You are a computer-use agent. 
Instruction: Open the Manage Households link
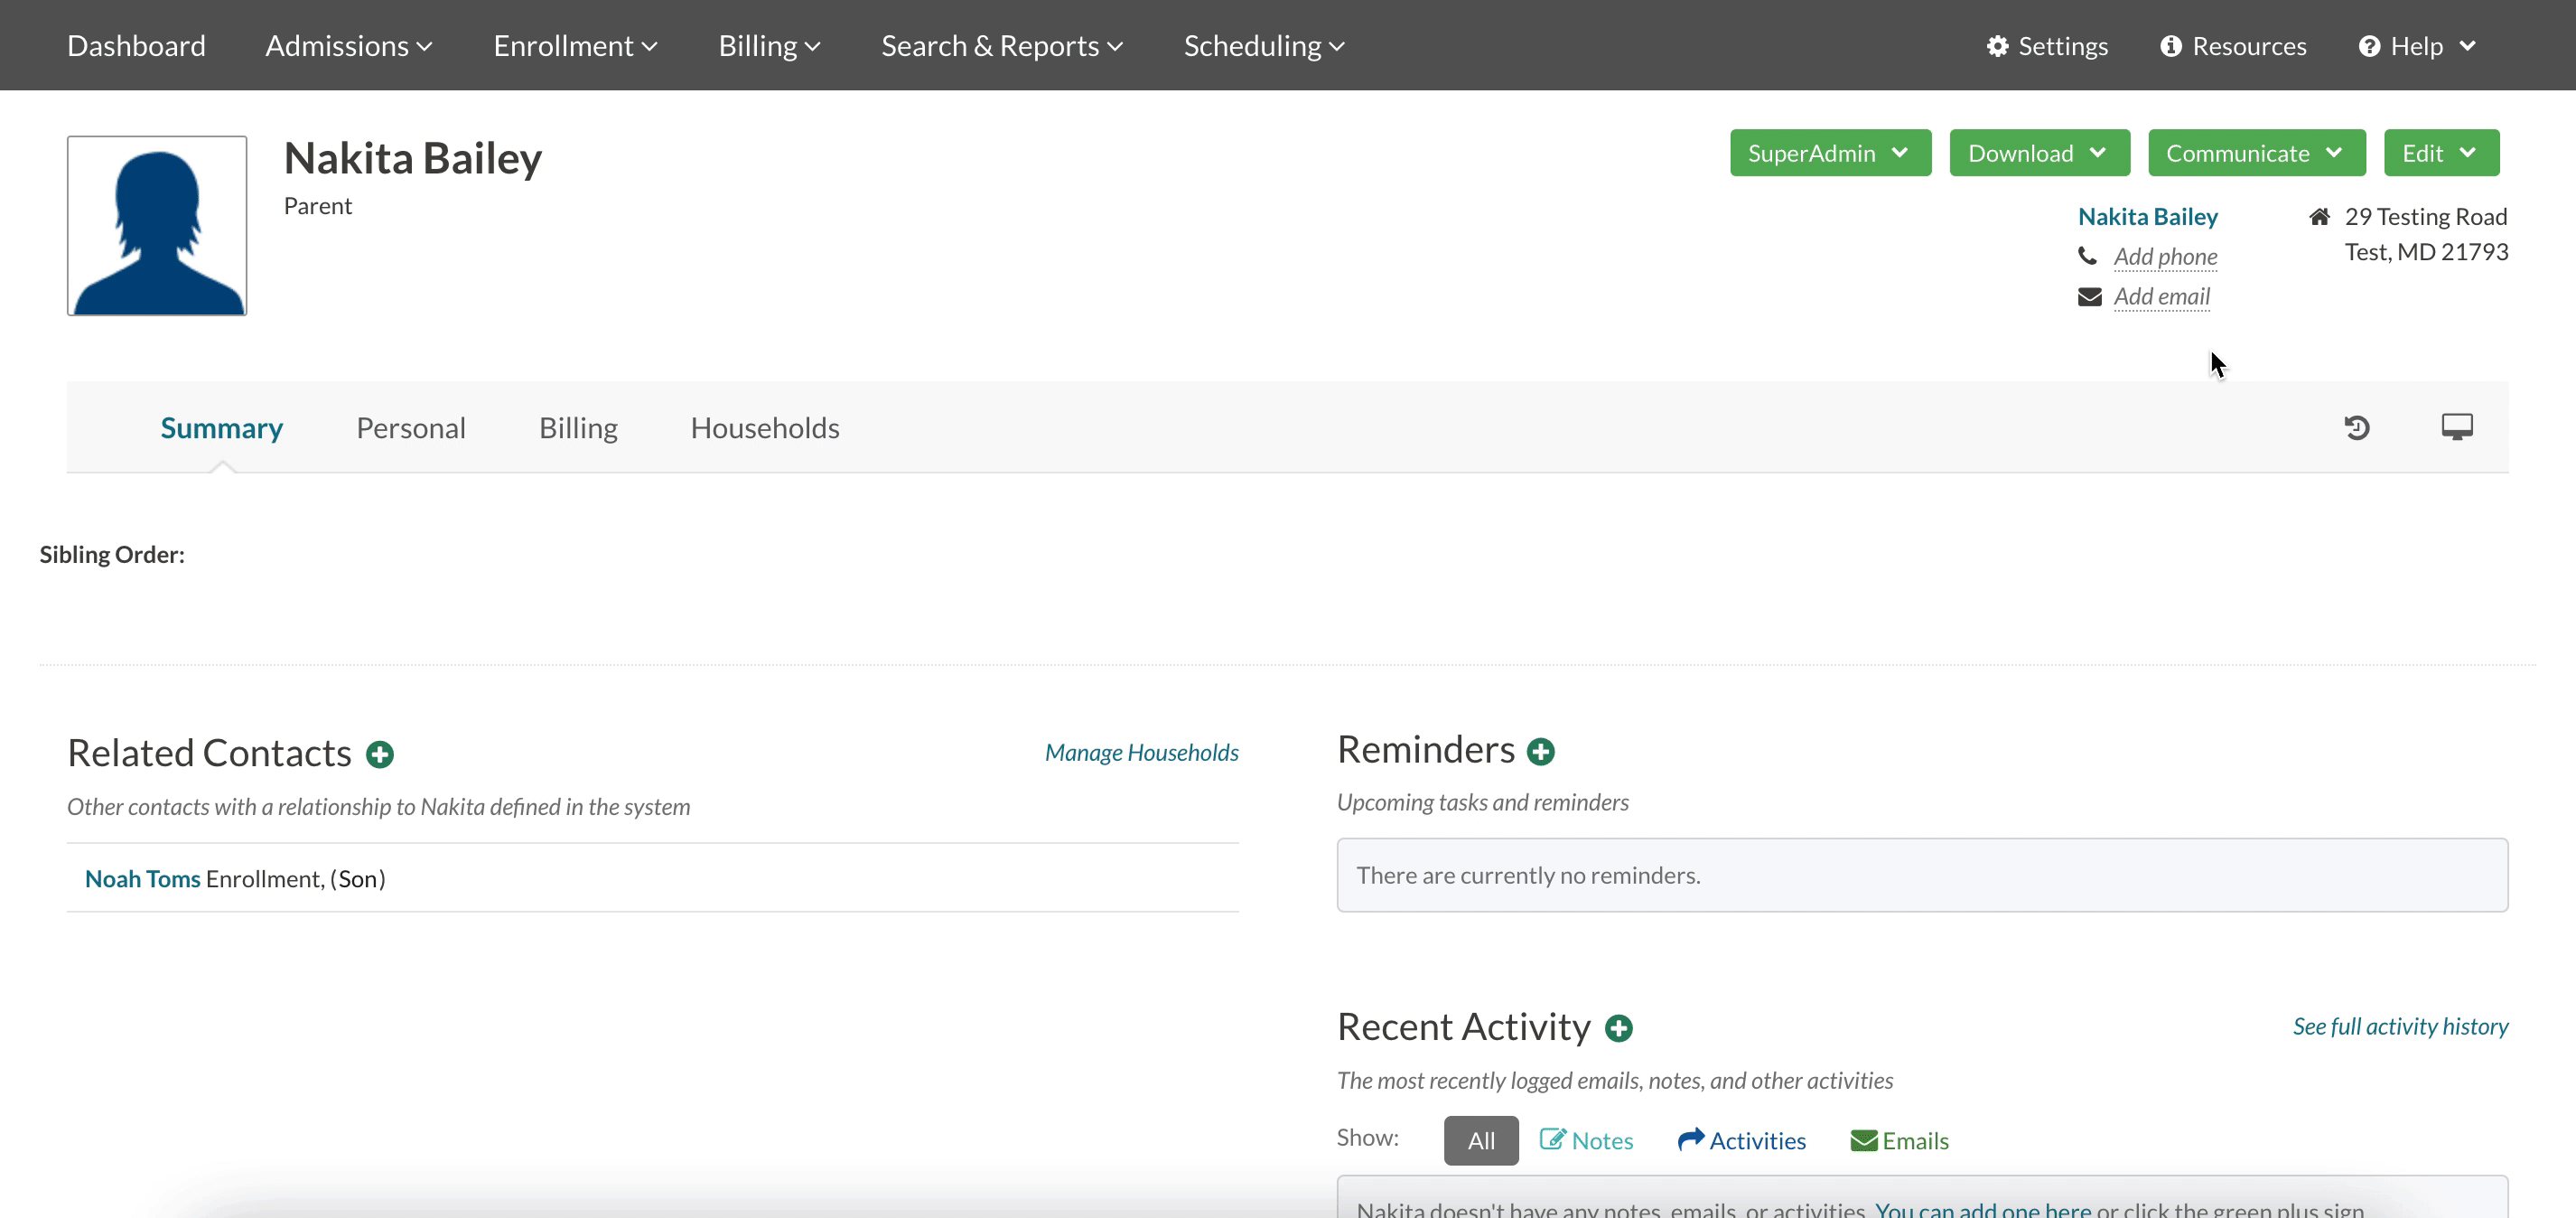click(1141, 752)
